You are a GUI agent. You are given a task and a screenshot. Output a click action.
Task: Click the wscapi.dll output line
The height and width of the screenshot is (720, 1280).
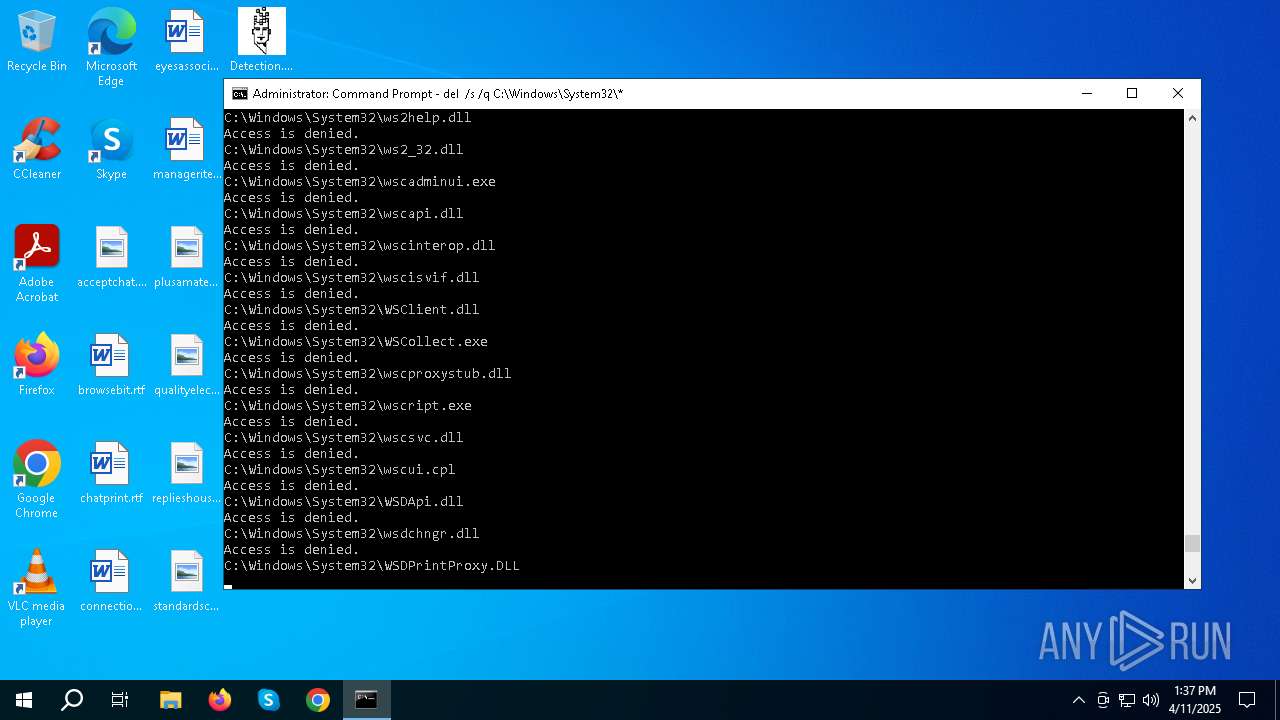344,214
